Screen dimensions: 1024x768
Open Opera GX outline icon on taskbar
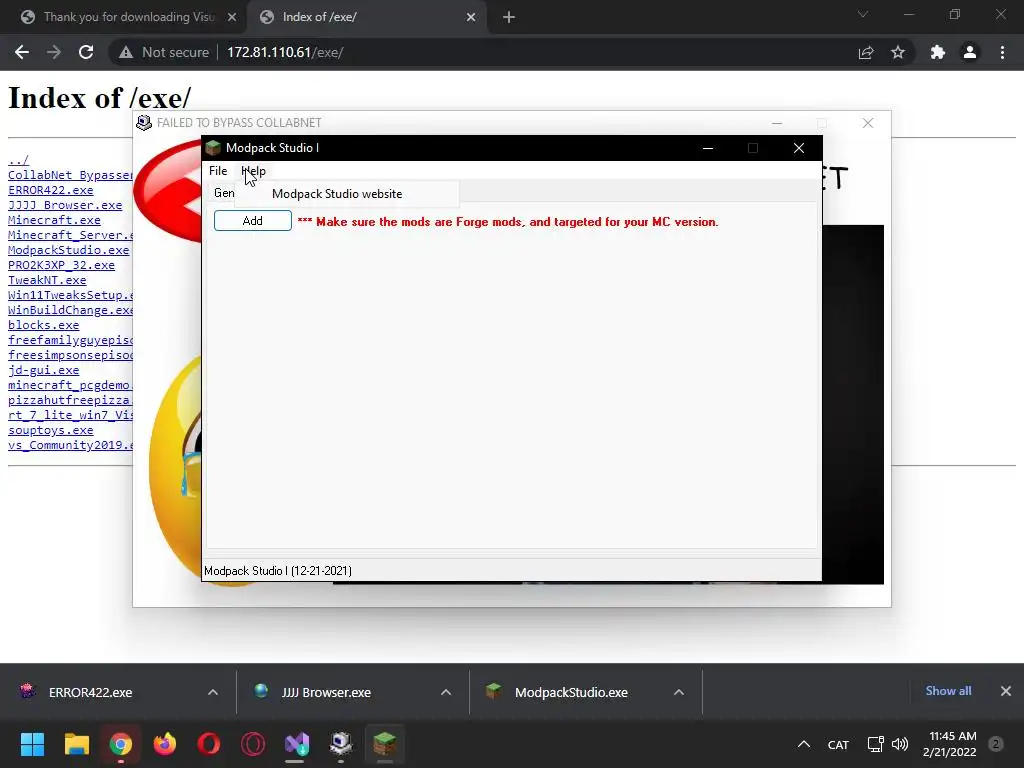pos(253,744)
